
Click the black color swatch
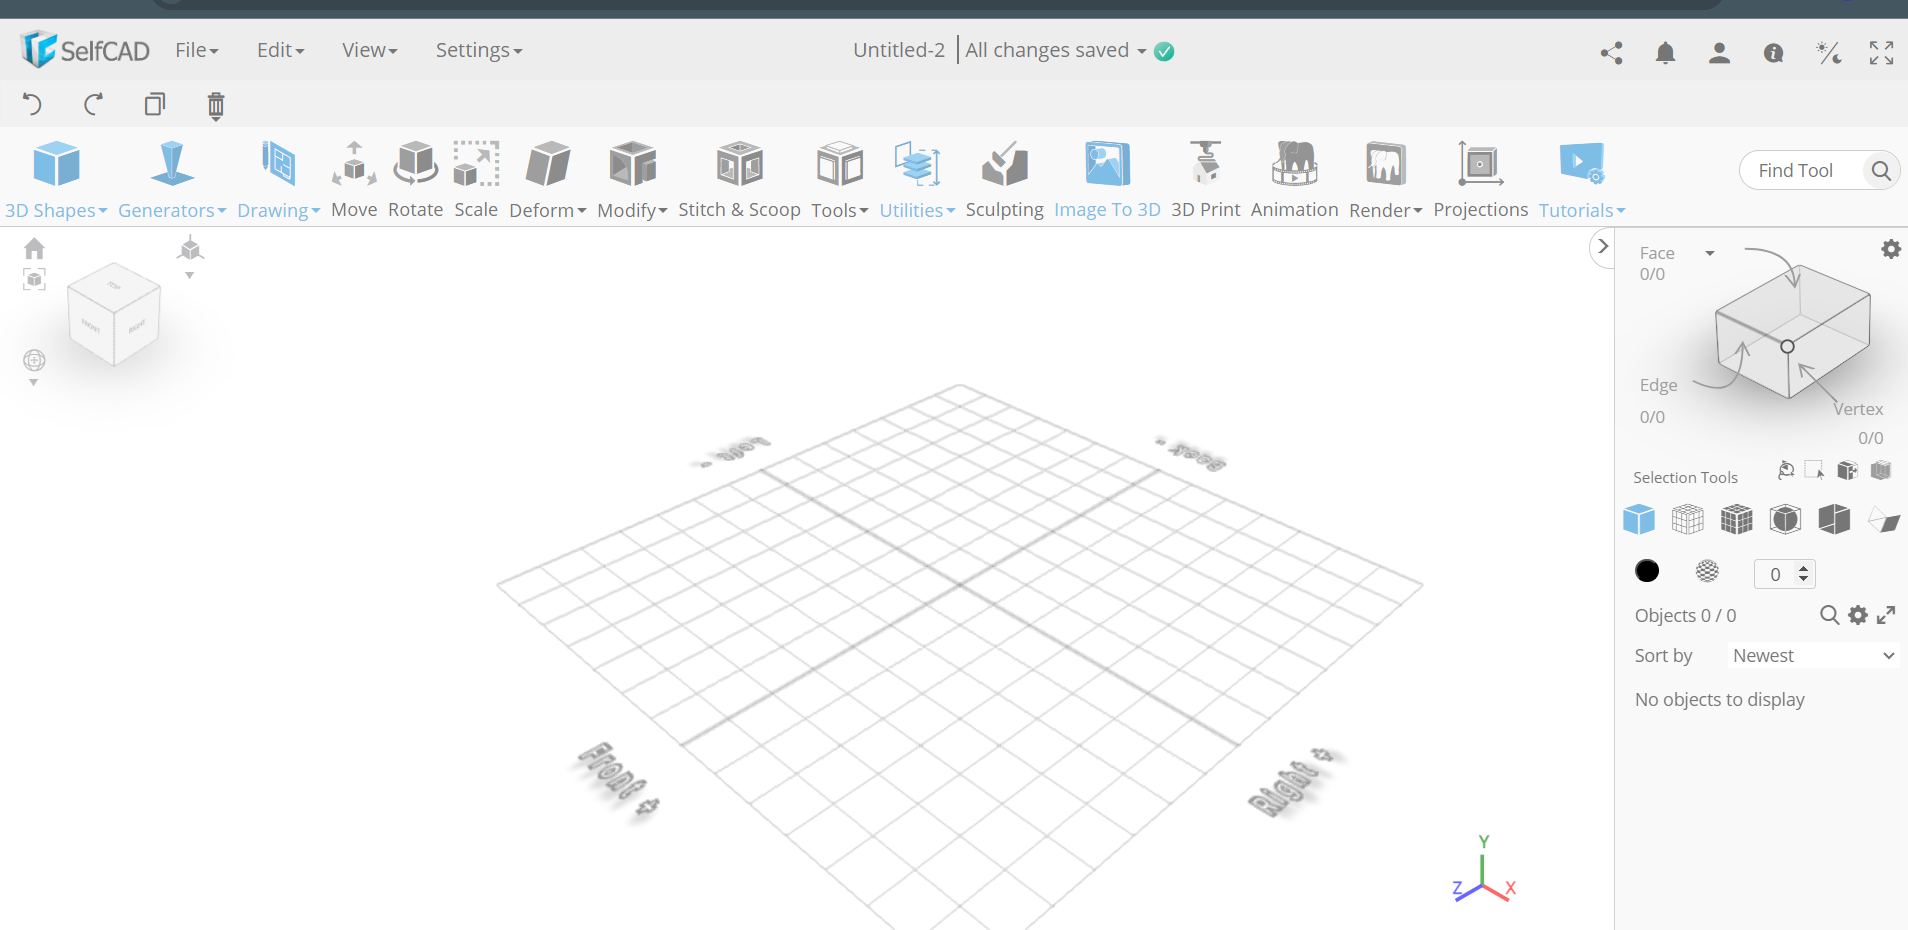click(1647, 571)
